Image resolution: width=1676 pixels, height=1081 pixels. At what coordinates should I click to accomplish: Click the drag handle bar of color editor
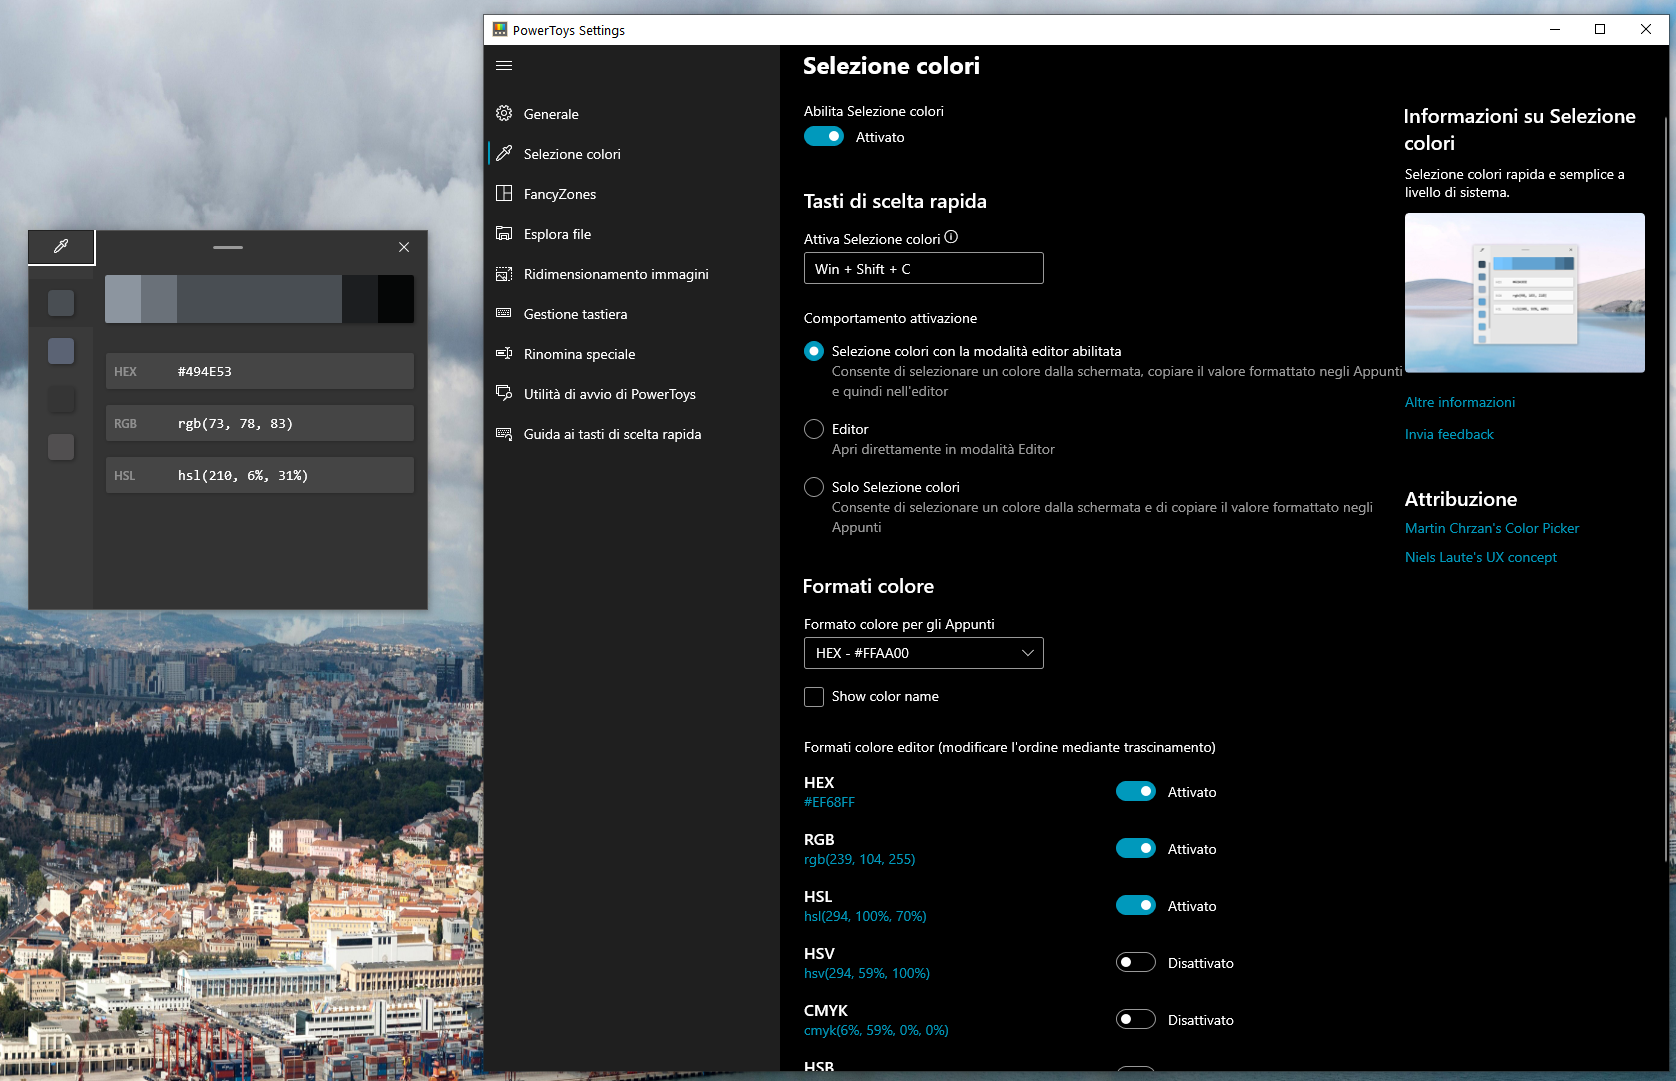[228, 247]
